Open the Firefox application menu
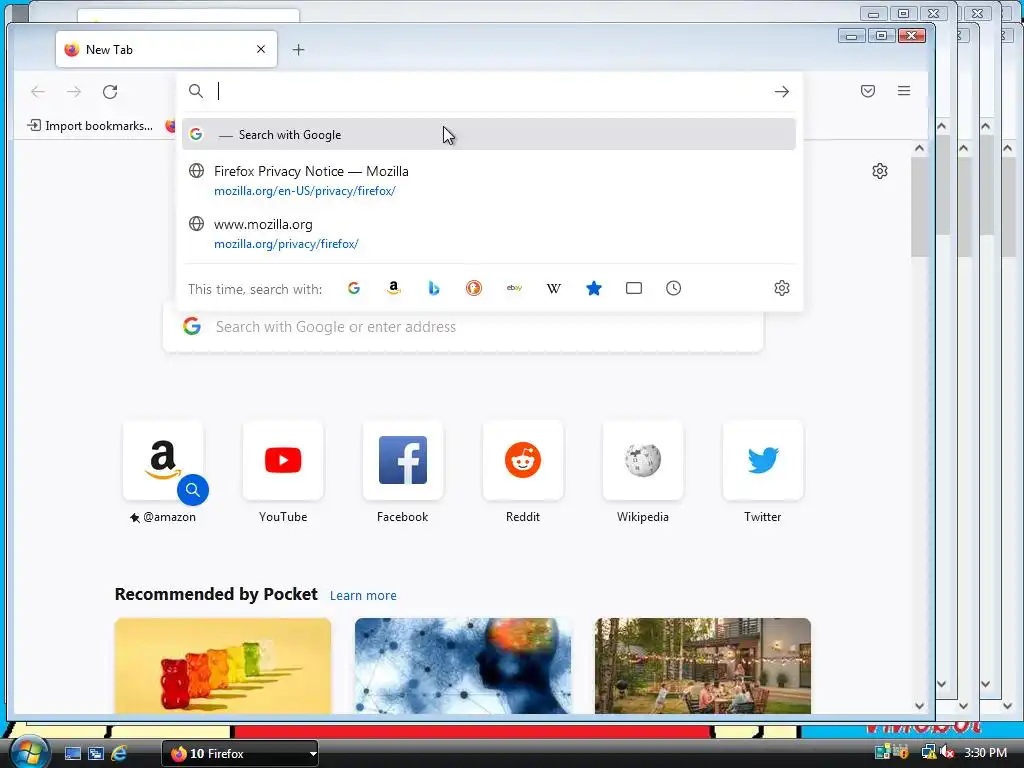This screenshot has height=768, width=1024. tap(904, 91)
